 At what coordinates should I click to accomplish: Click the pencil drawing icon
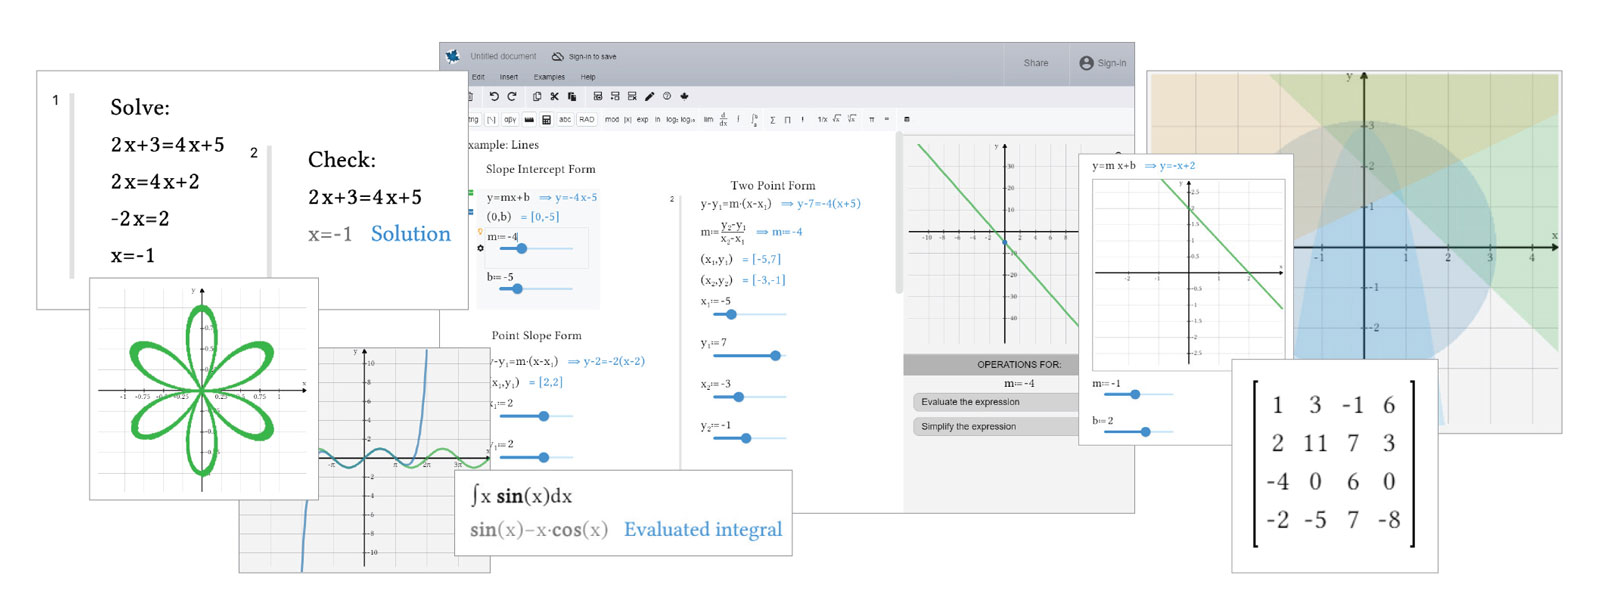point(649,97)
